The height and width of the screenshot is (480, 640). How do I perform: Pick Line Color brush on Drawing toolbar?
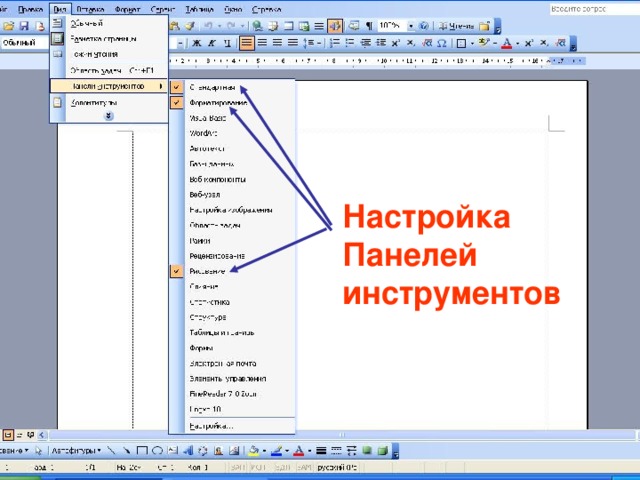(x=276, y=451)
